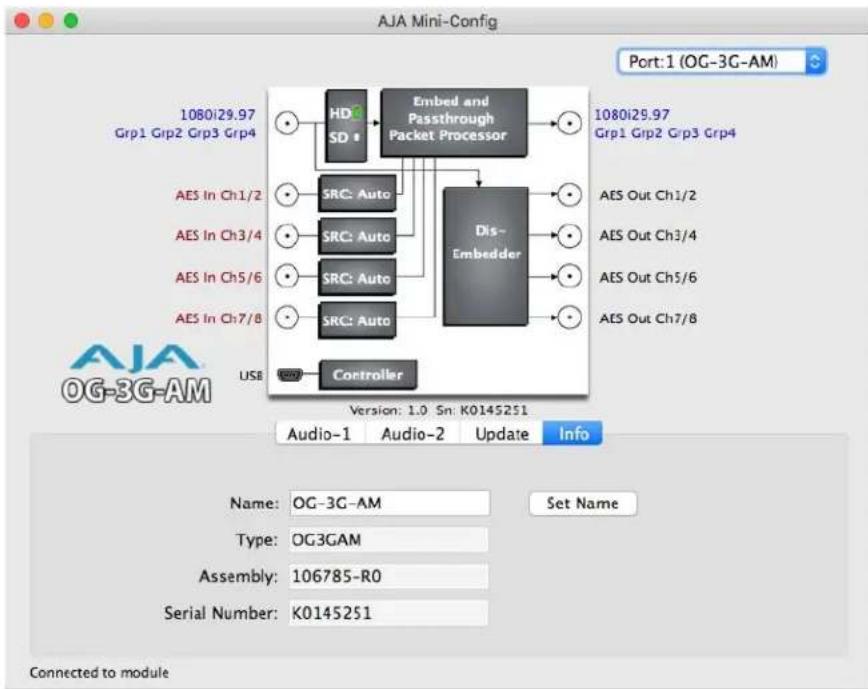This screenshot has width=868, height=689.
Task: Click the AES Out Ch5/6 connector icon
Action: 569,276
